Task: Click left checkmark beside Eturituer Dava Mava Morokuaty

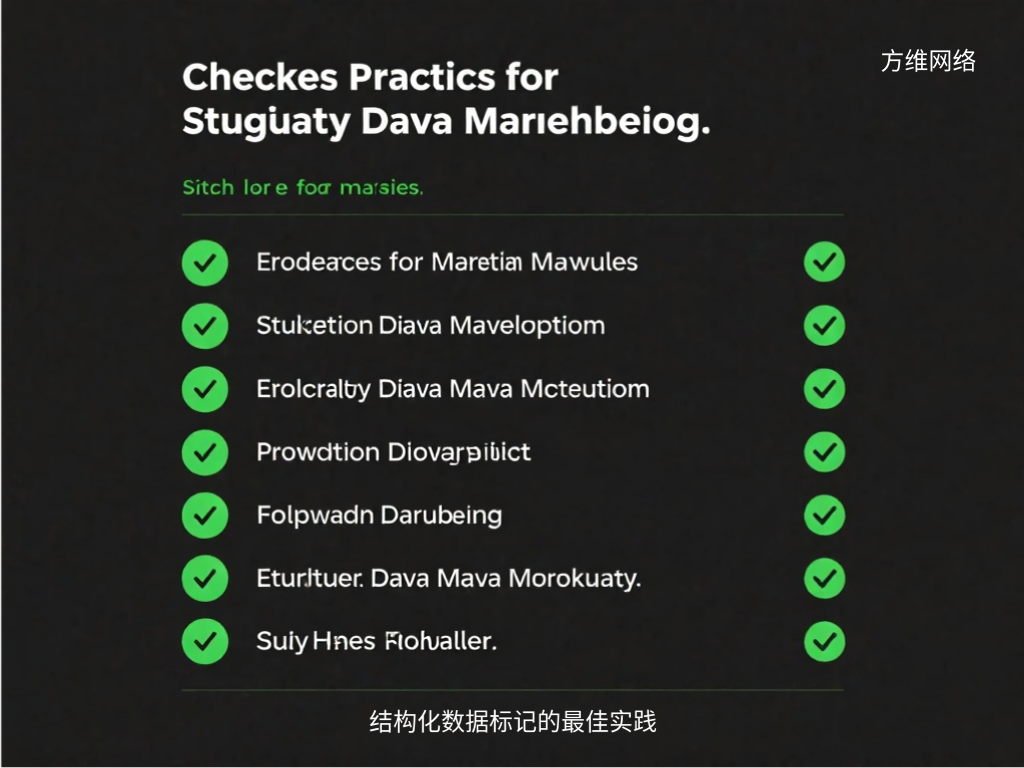Action: (x=205, y=578)
